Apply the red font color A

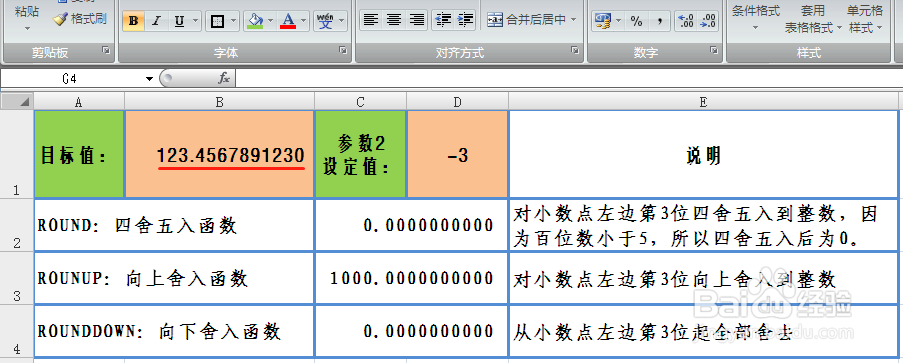coord(288,21)
